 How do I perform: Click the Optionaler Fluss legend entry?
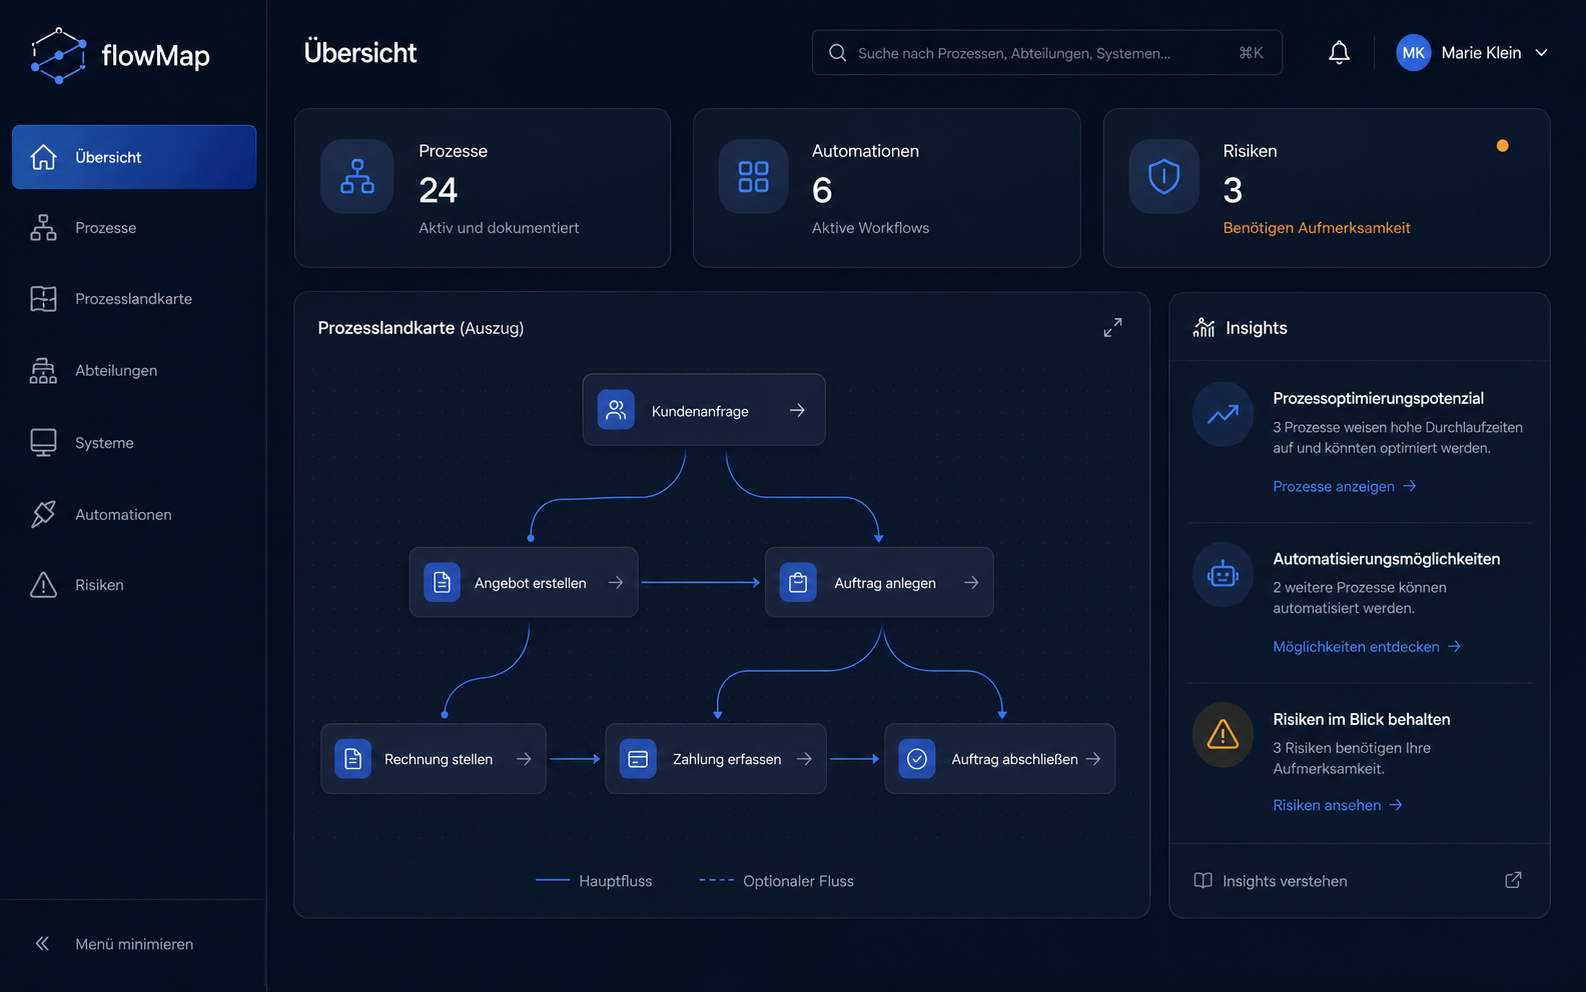(x=776, y=881)
